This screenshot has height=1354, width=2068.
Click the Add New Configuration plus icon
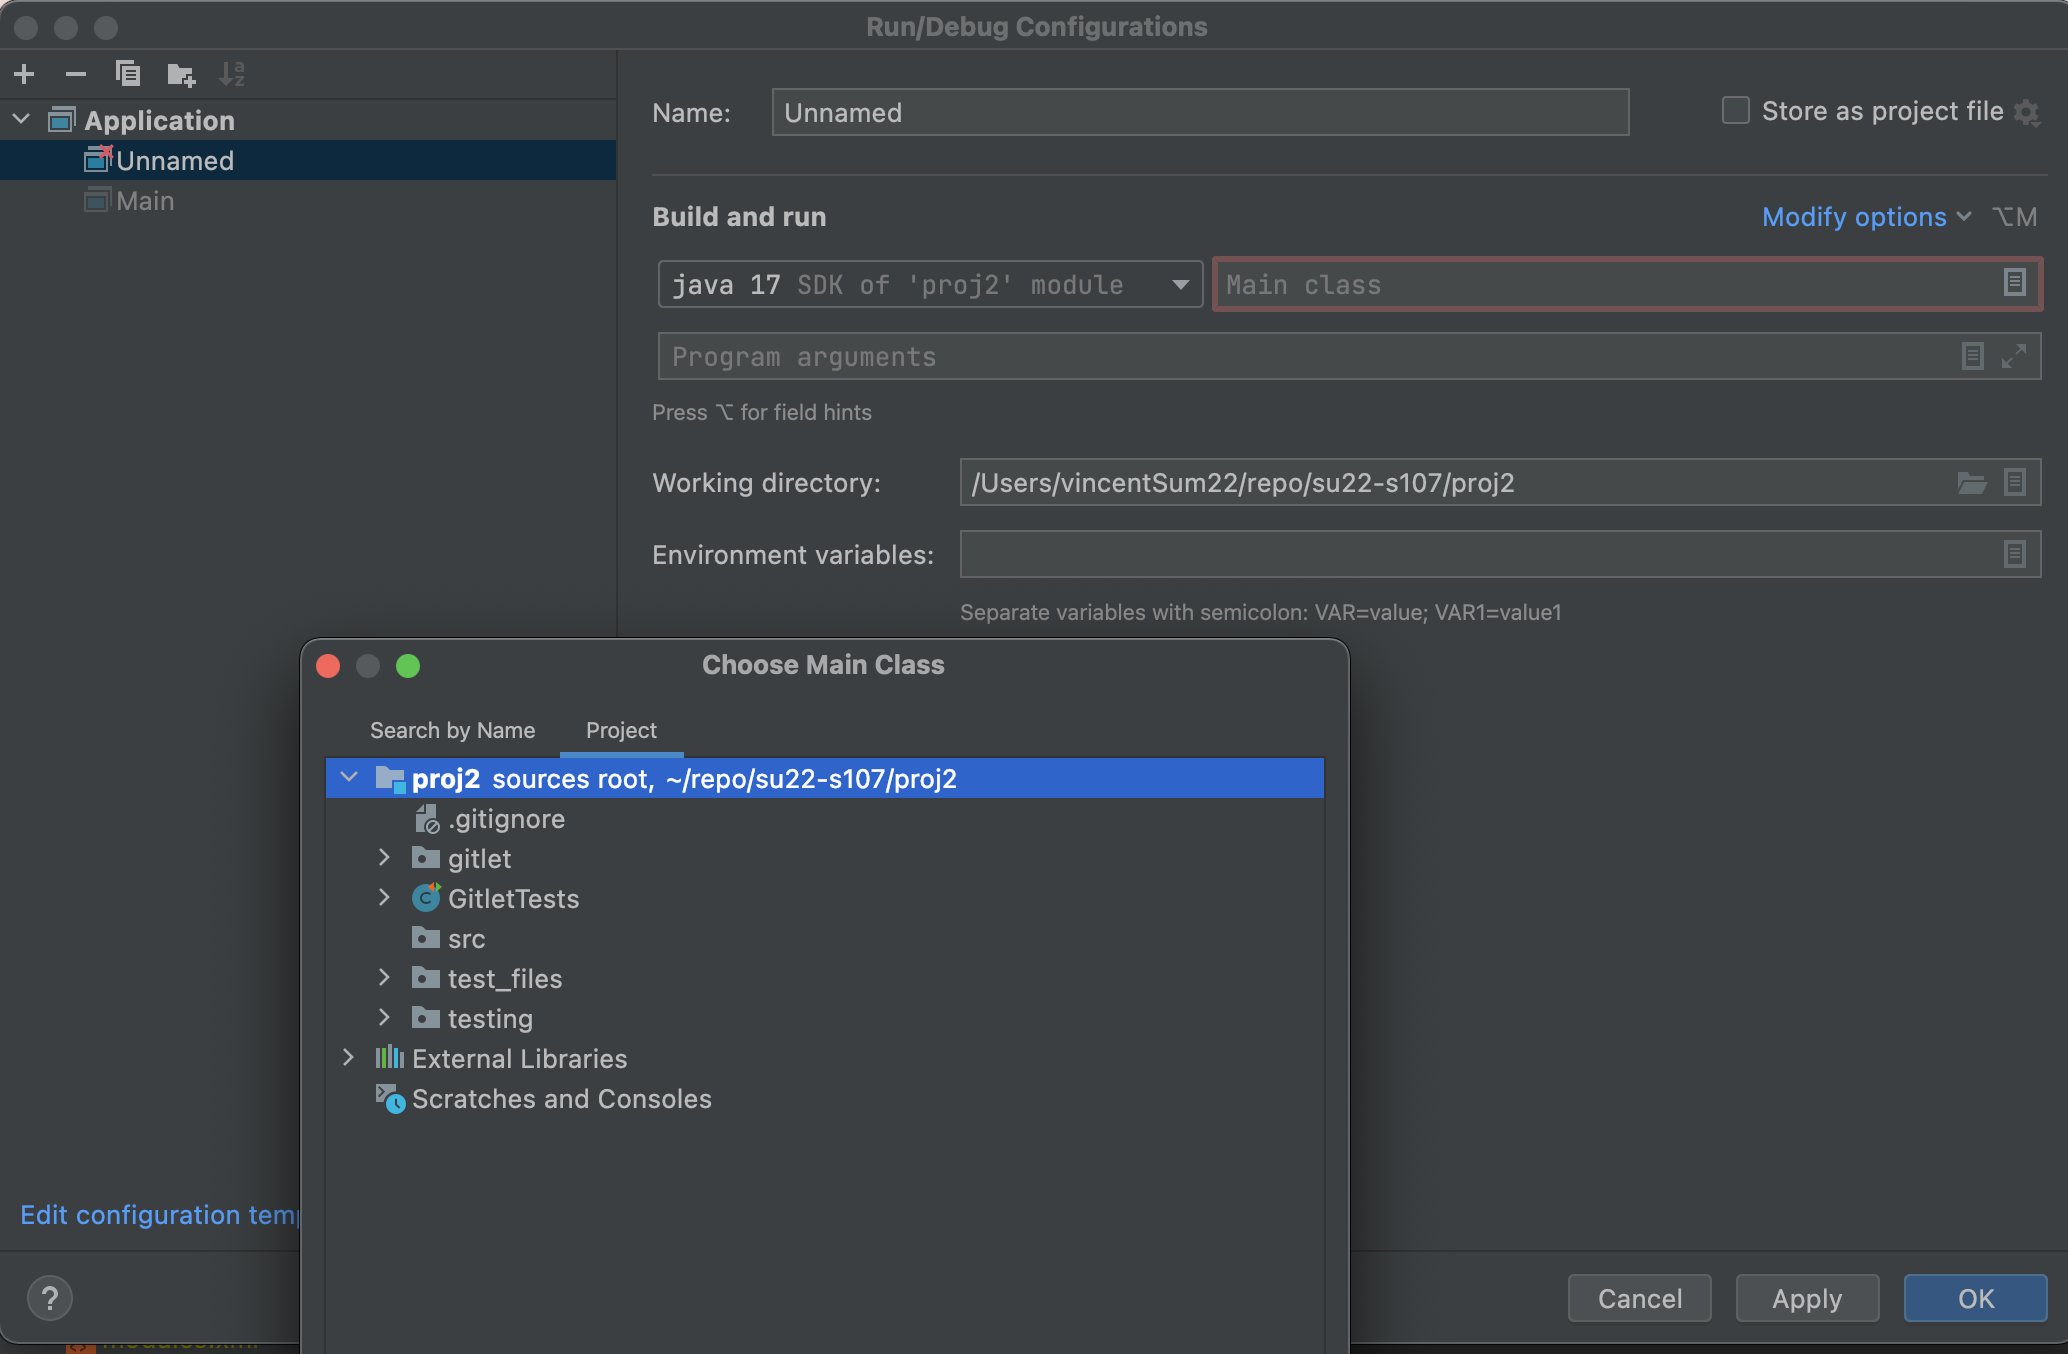25,74
